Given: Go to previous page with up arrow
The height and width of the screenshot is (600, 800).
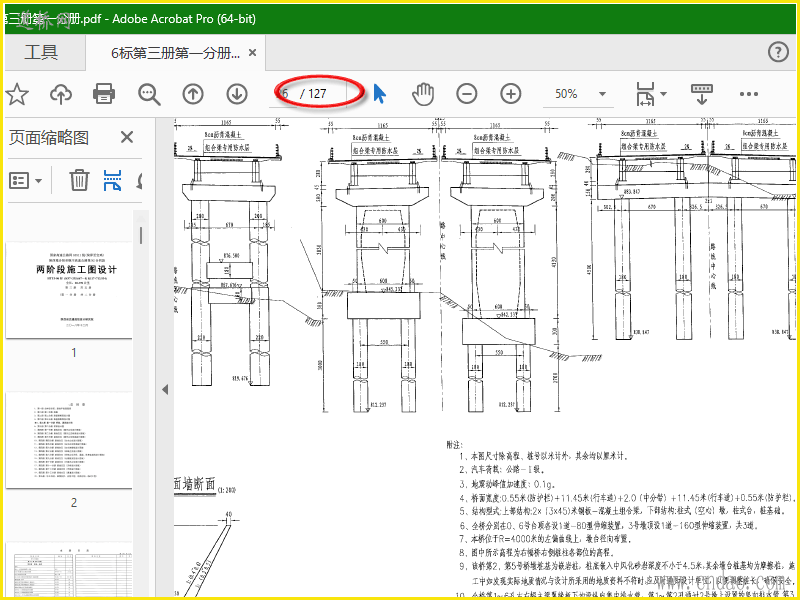Looking at the screenshot, I should [193, 94].
